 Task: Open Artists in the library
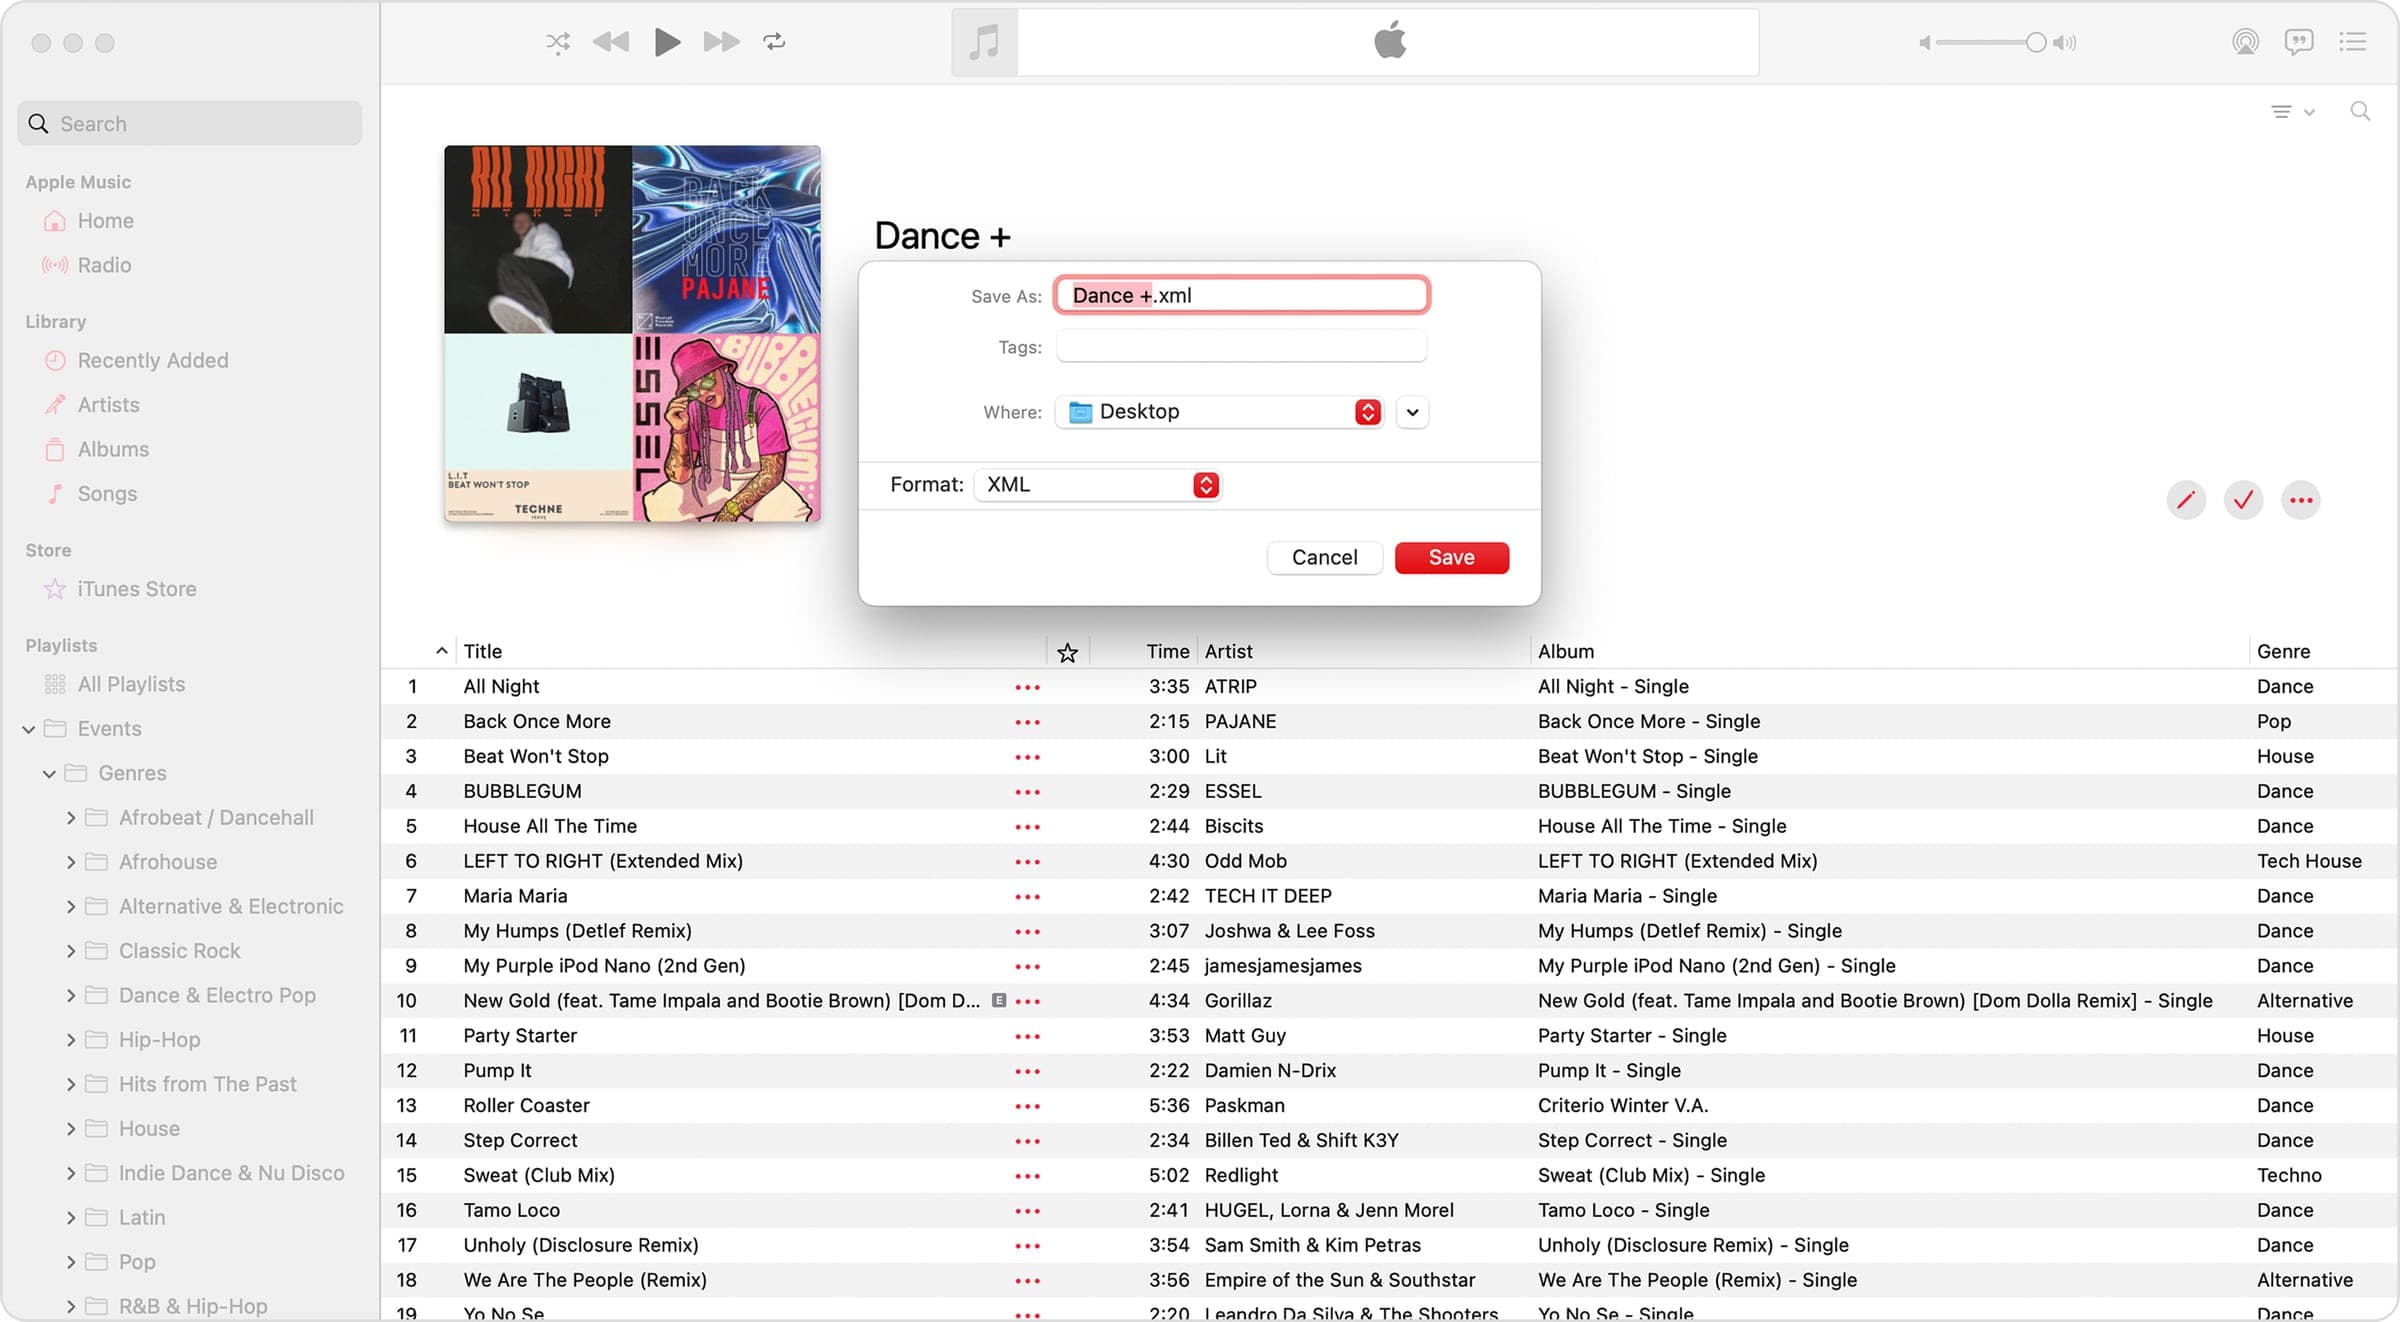[108, 405]
